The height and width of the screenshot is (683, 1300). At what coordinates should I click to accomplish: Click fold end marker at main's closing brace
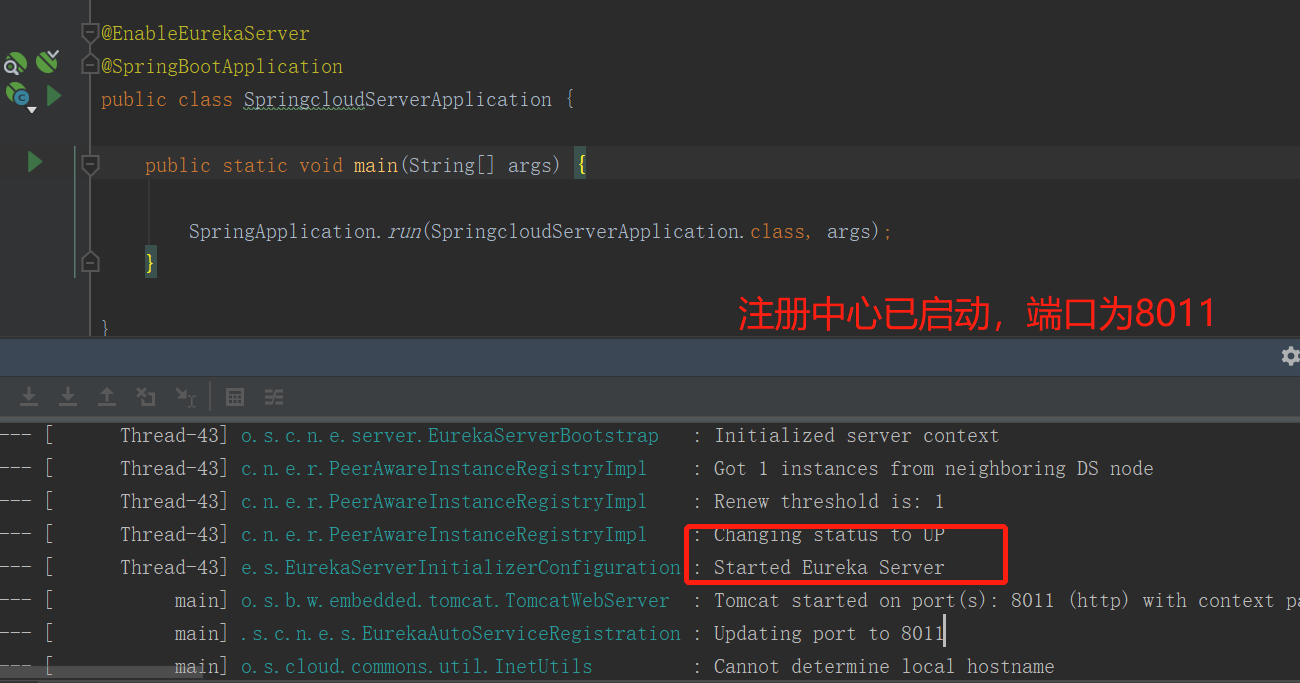click(90, 263)
